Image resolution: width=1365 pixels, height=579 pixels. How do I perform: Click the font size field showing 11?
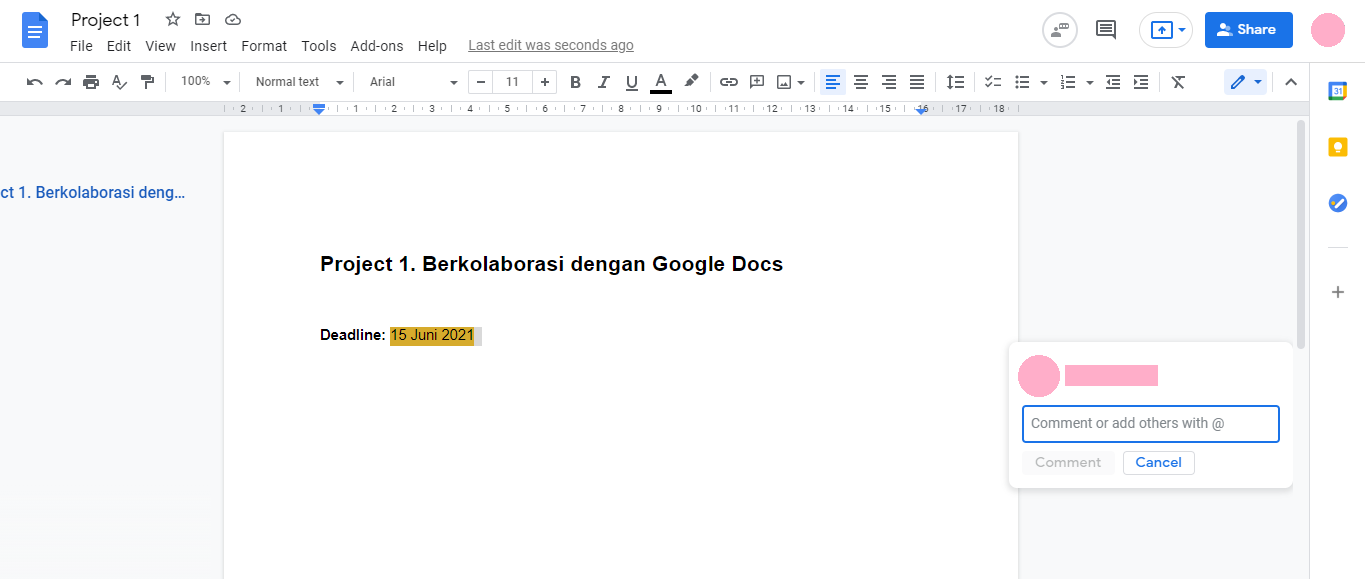pyautogui.click(x=513, y=82)
